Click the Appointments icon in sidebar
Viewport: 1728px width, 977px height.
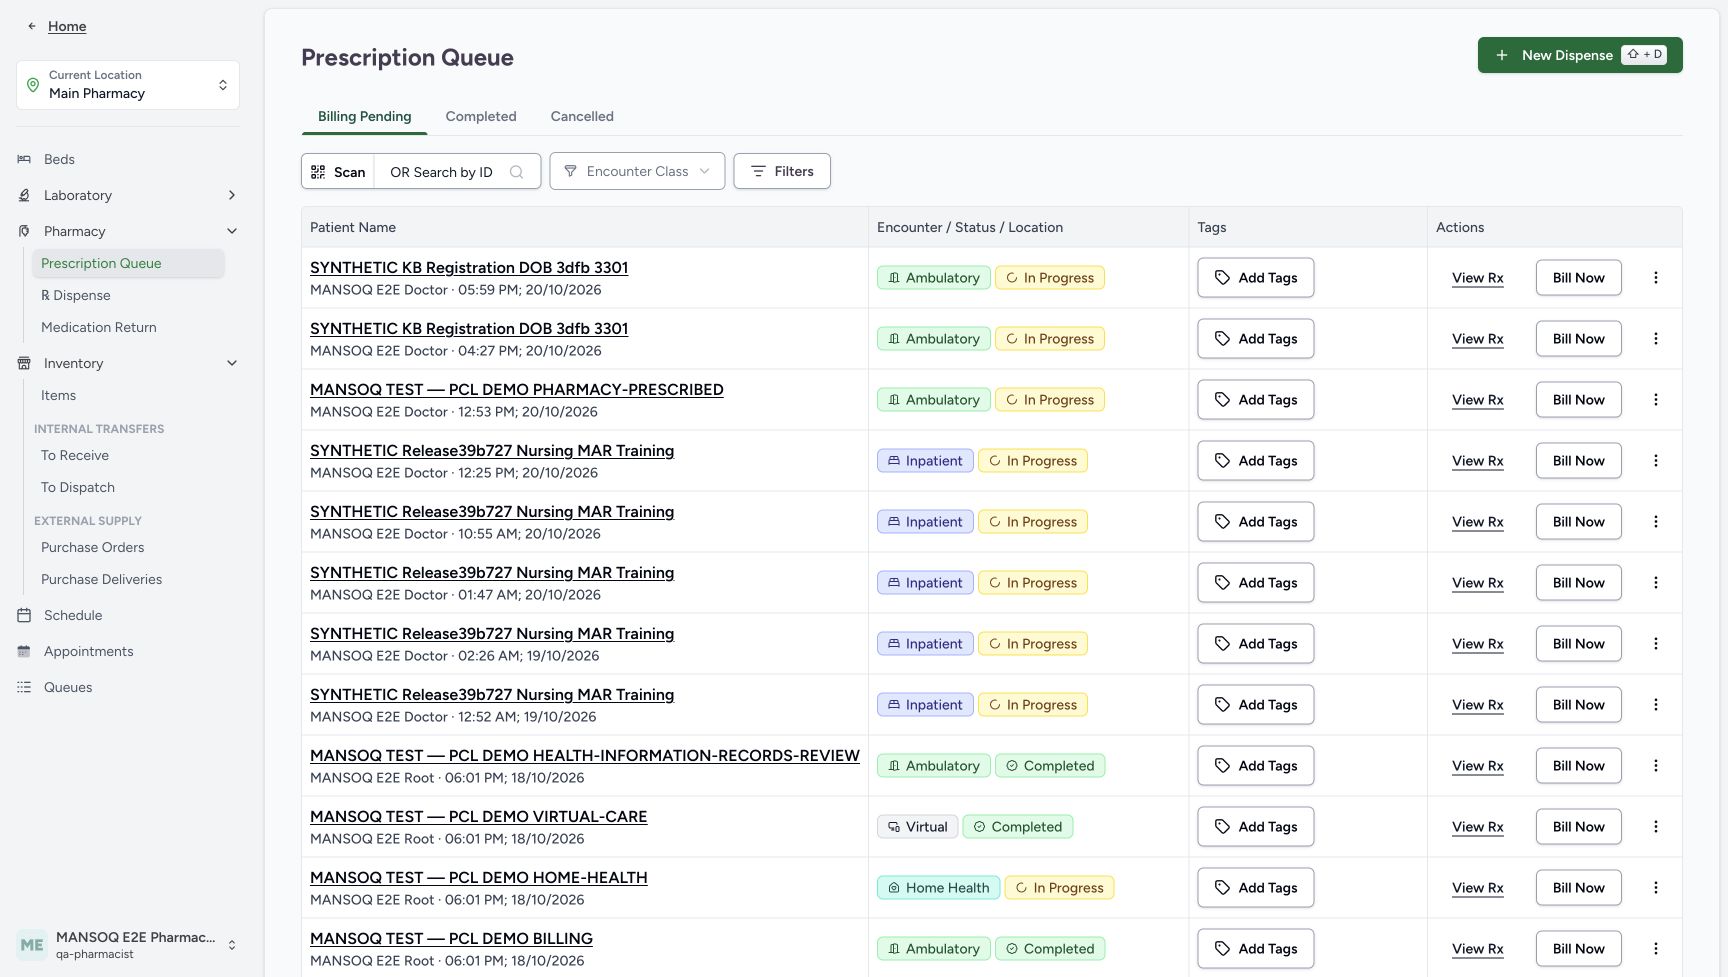tap(24, 651)
